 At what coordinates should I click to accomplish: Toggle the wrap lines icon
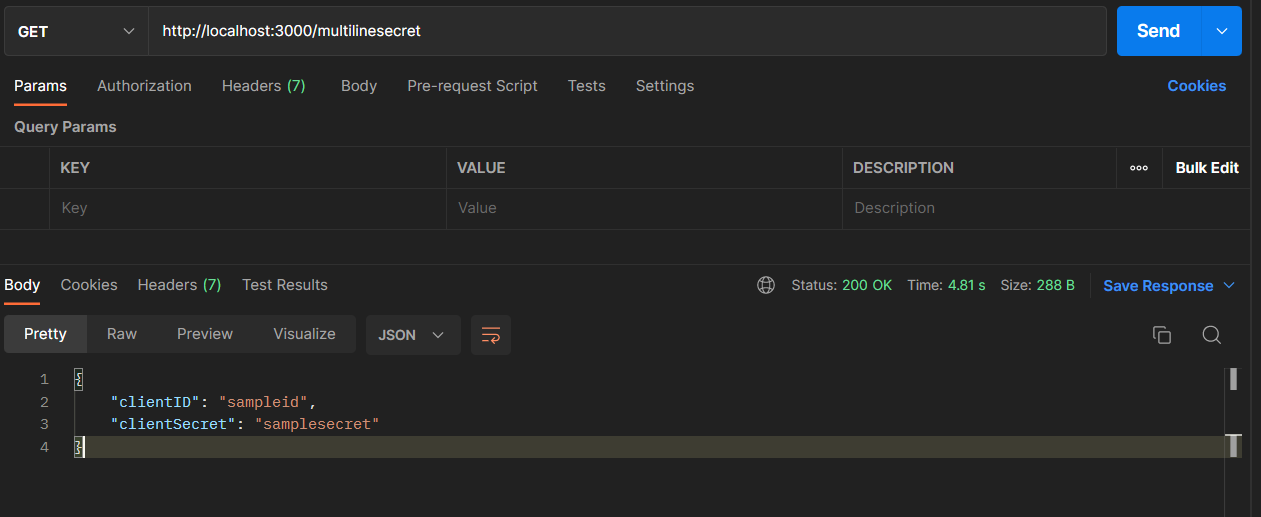coord(491,335)
